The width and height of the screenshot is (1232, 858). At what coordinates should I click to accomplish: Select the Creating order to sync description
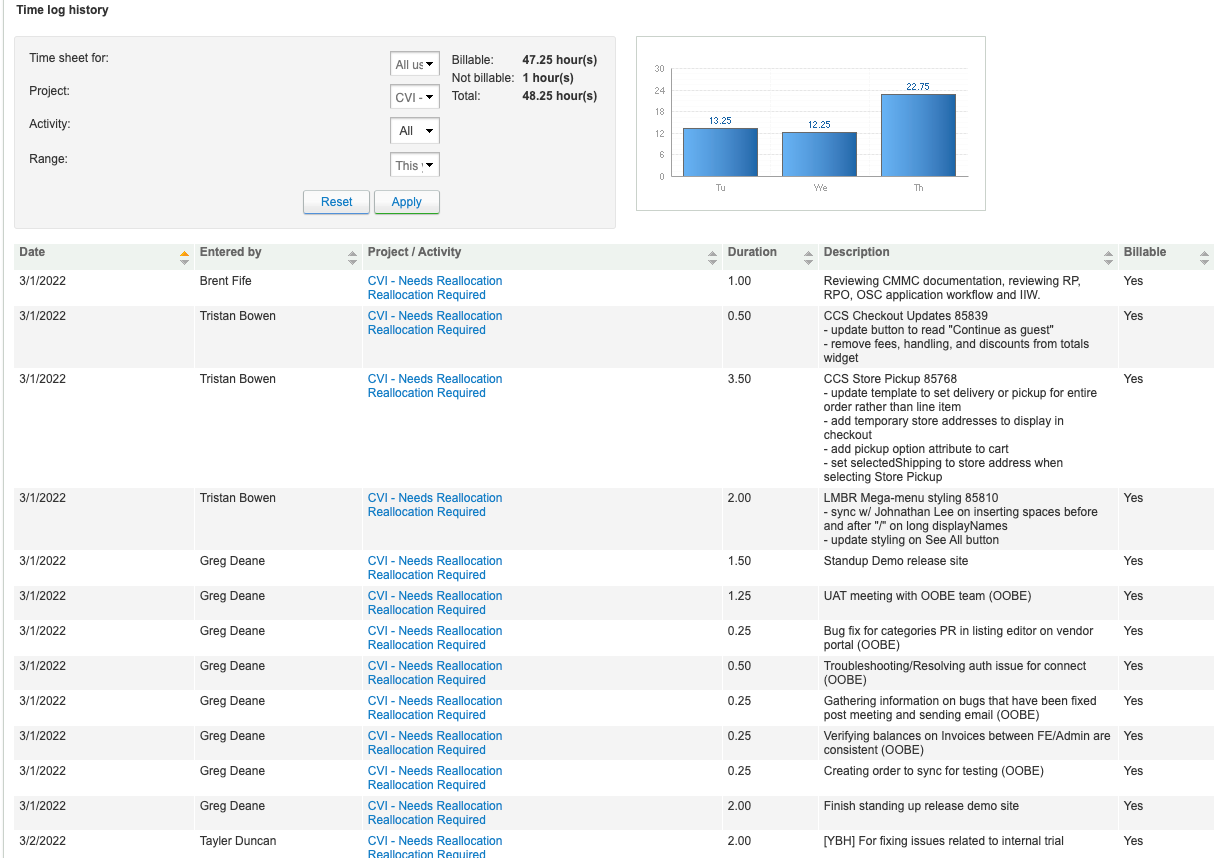[x=934, y=771]
